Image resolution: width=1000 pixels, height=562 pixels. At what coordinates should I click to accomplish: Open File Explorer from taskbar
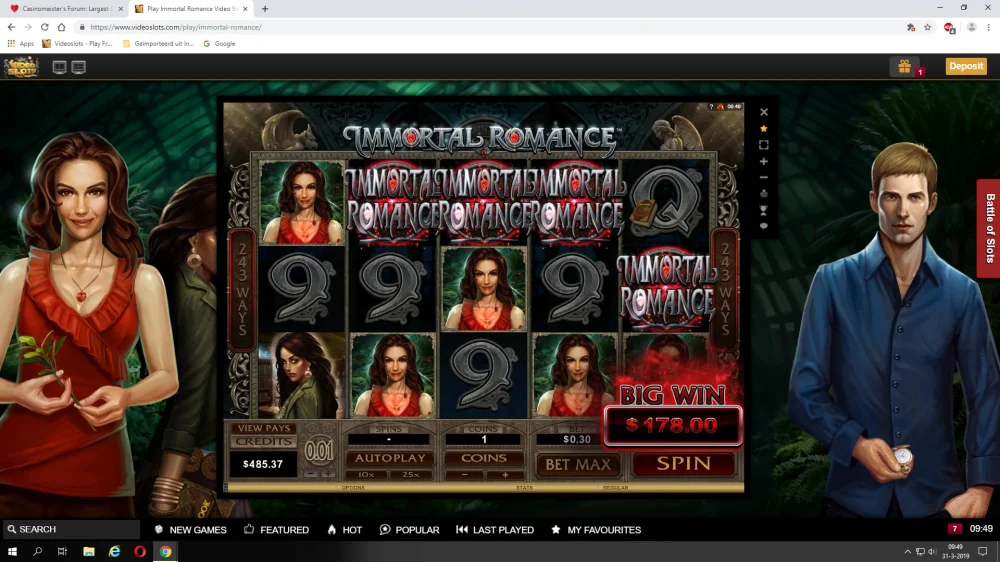click(89, 552)
